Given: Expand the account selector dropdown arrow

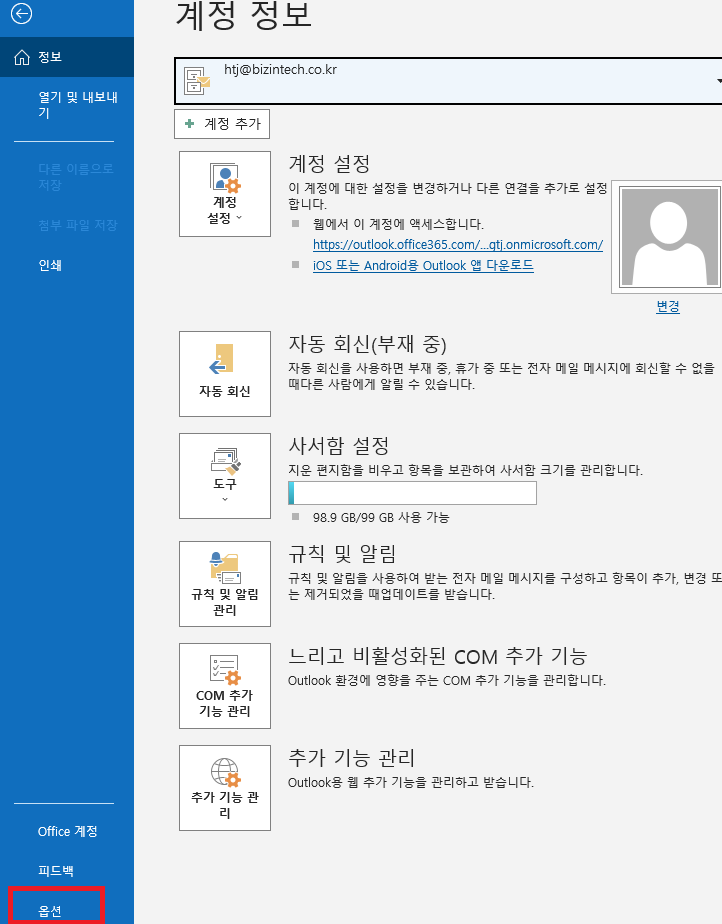Looking at the screenshot, I should click(718, 81).
